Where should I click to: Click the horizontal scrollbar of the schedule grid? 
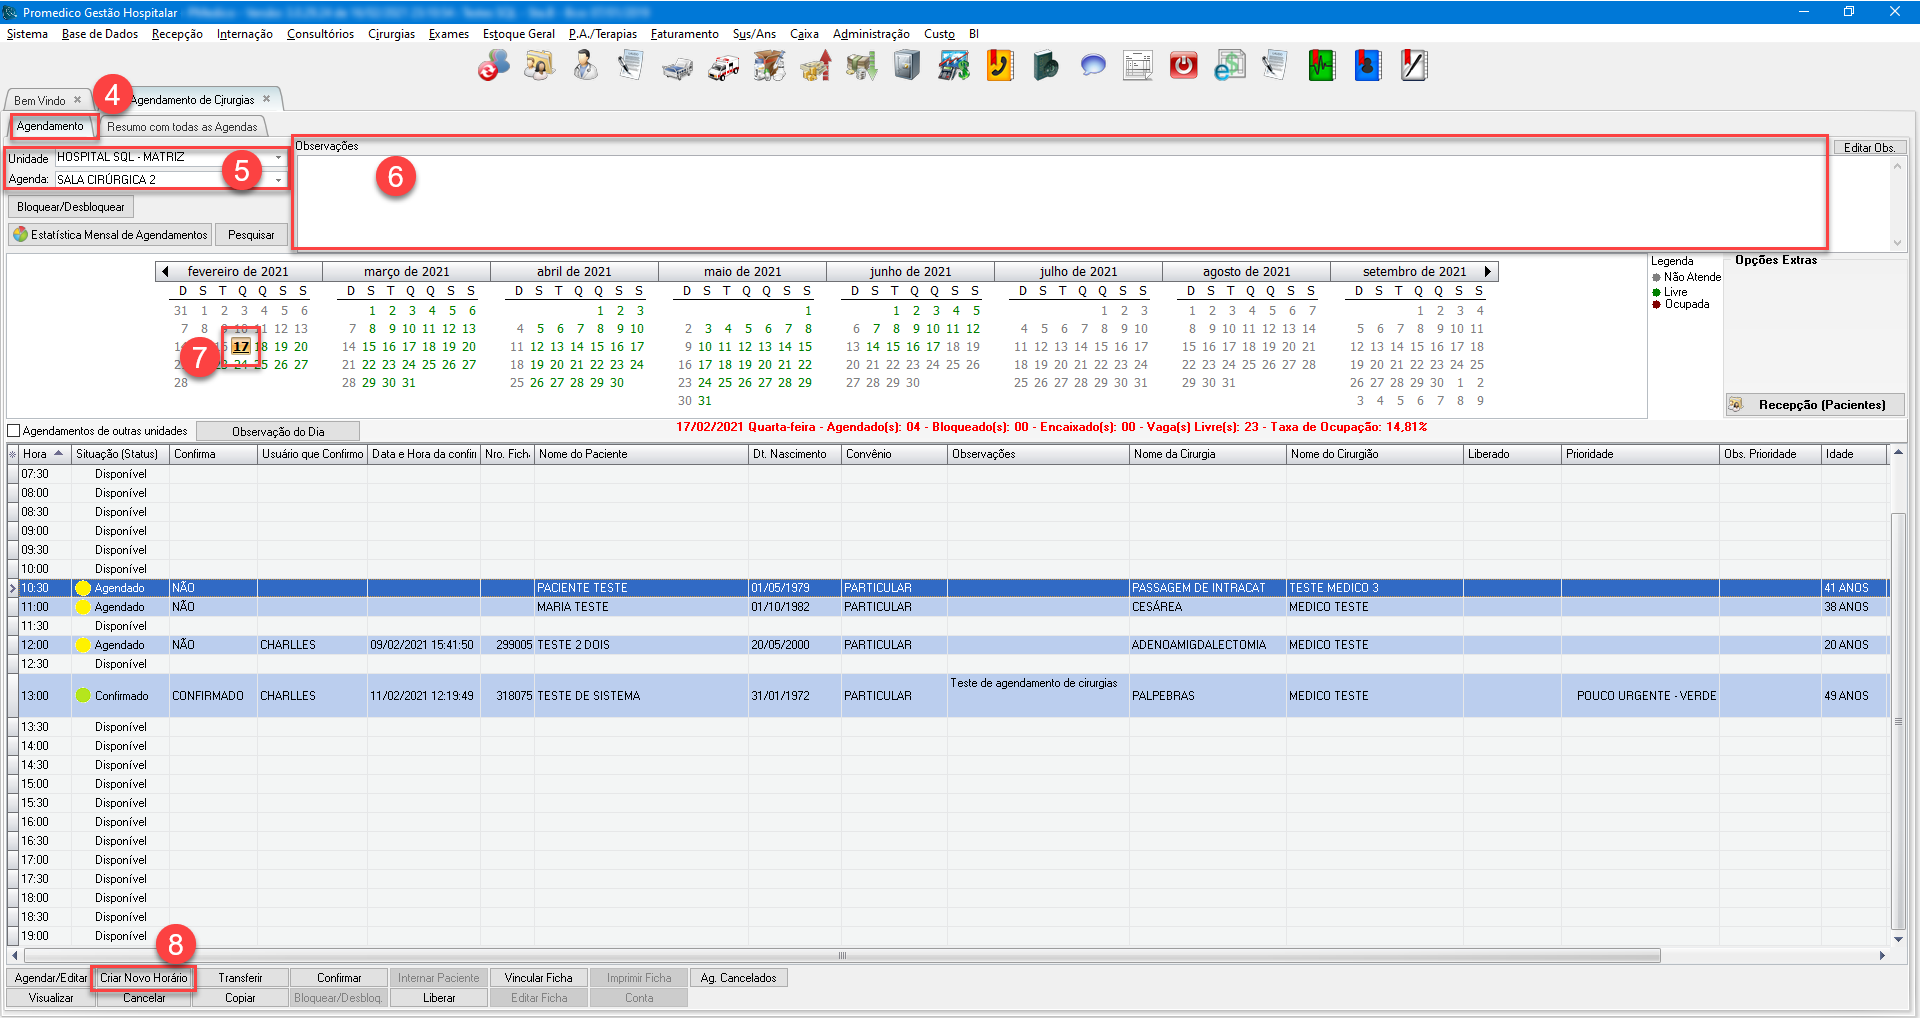coord(840,956)
